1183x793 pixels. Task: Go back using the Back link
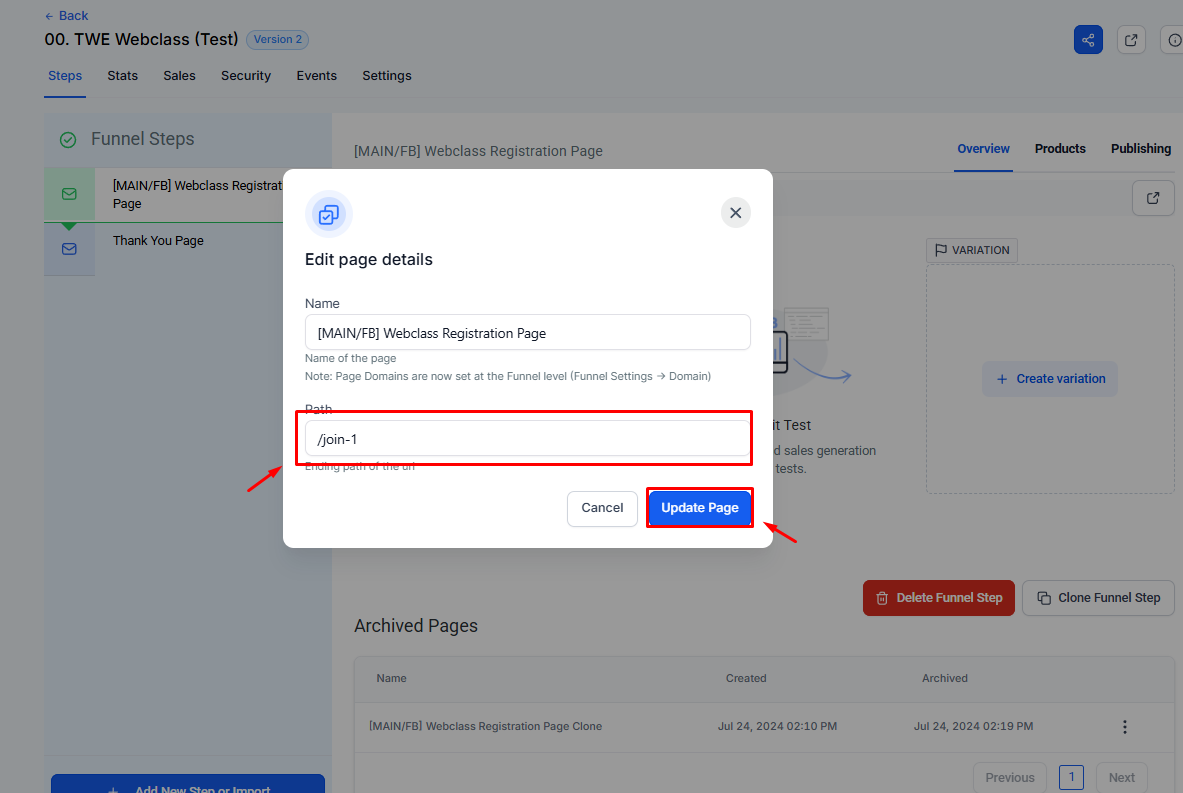[67, 16]
